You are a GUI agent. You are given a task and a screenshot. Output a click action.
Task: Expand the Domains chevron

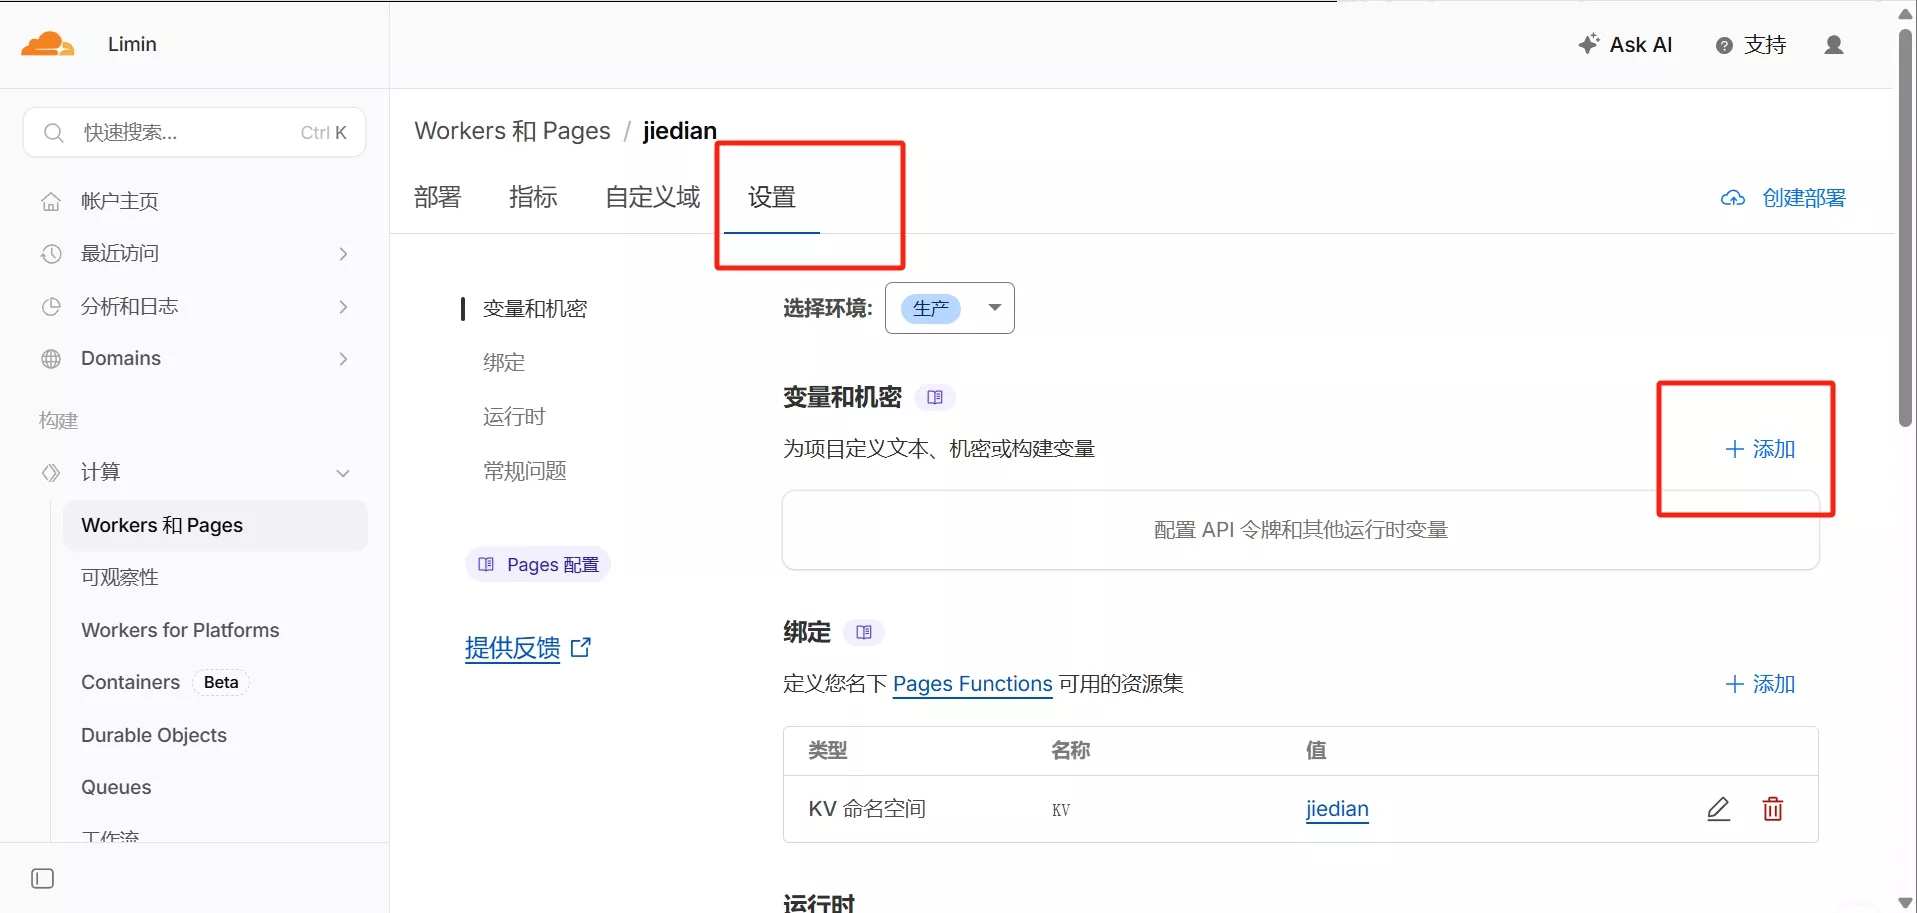click(x=343, y=359)
